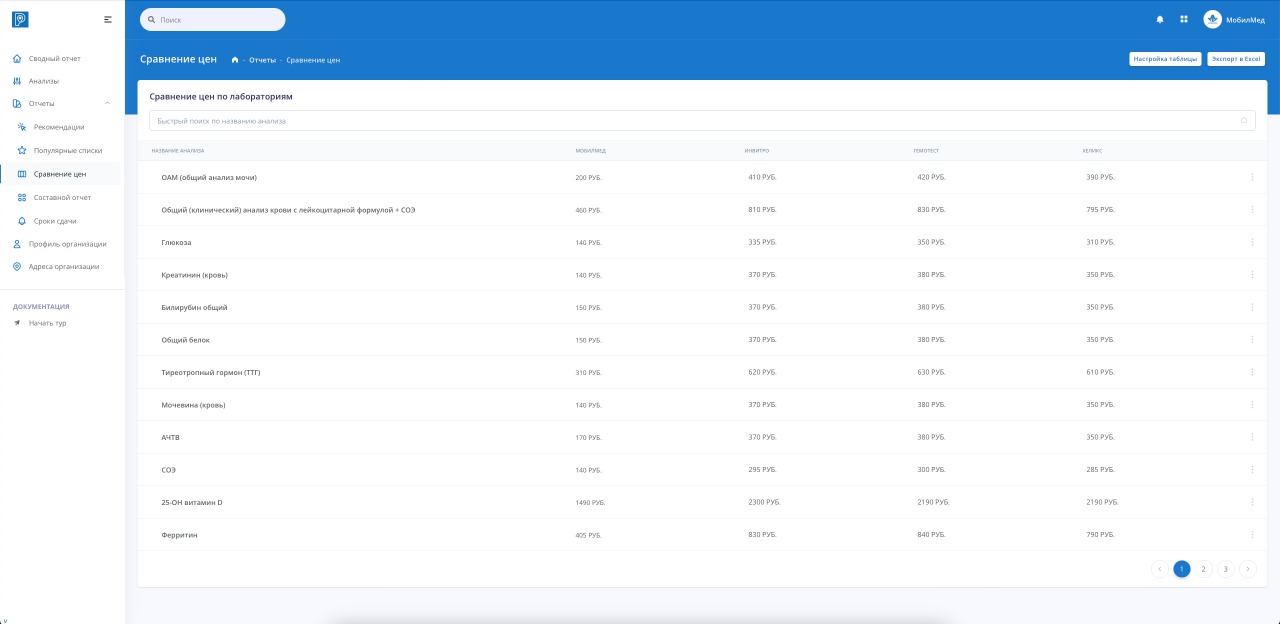This screenshot has width=1280, height=624.
Task: Focus the top Поиск search field
Action: coord(213,19)
